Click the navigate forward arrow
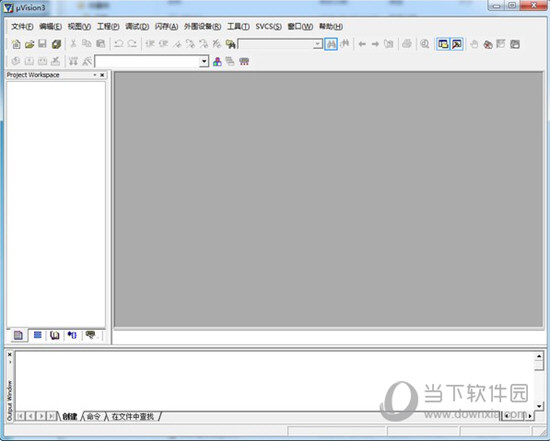Viewport: 550px width, 441px height. [x=375, y=44]
